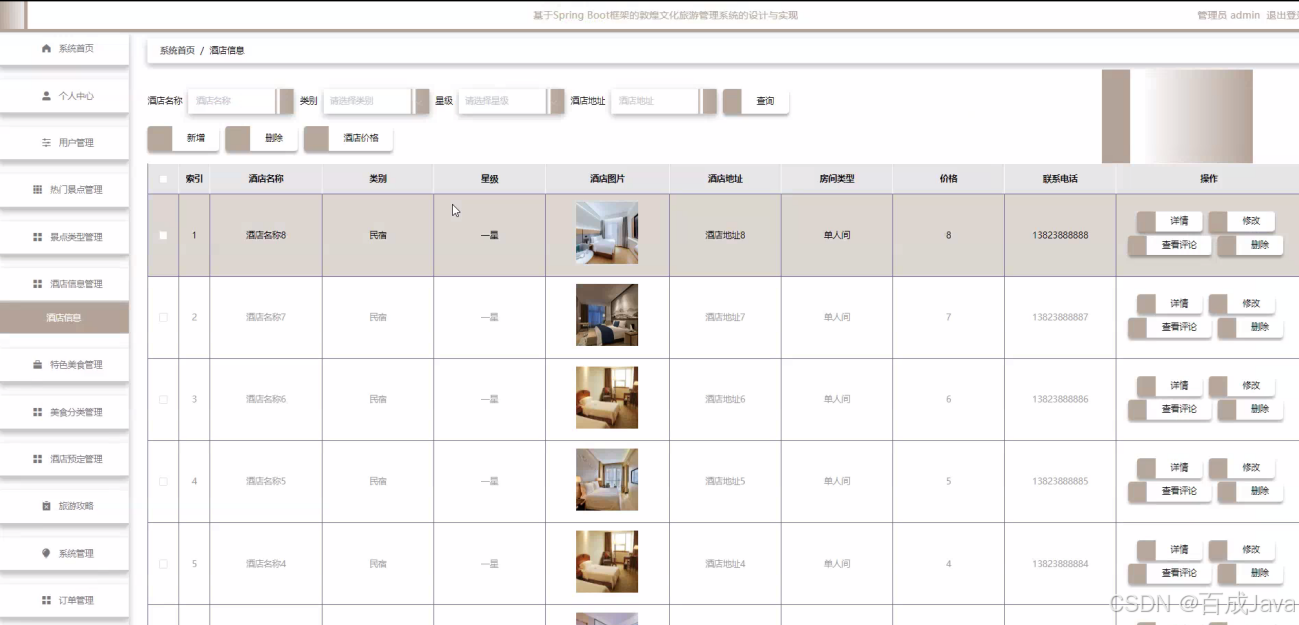Check the checkbox for row 酒店名称7
The width and height of the screenshot is (1299, 625).
(163, 317)
